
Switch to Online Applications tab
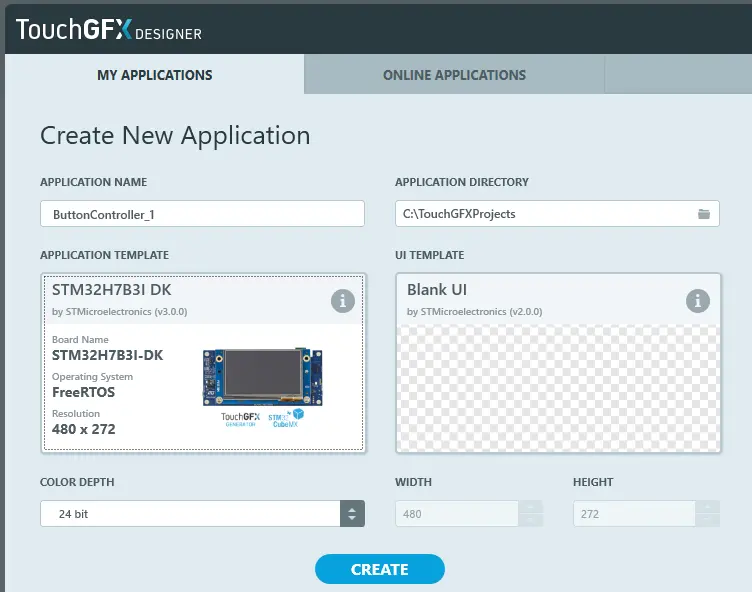(x=454, y=75)
